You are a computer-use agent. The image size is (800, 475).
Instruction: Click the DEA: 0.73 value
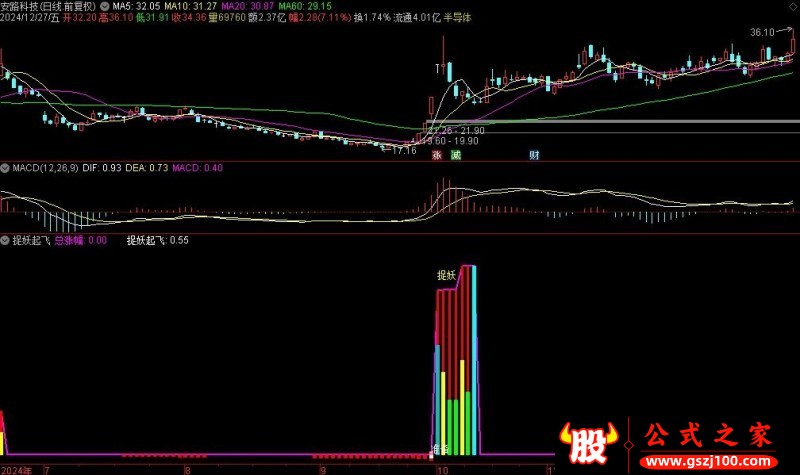(146, 168)
